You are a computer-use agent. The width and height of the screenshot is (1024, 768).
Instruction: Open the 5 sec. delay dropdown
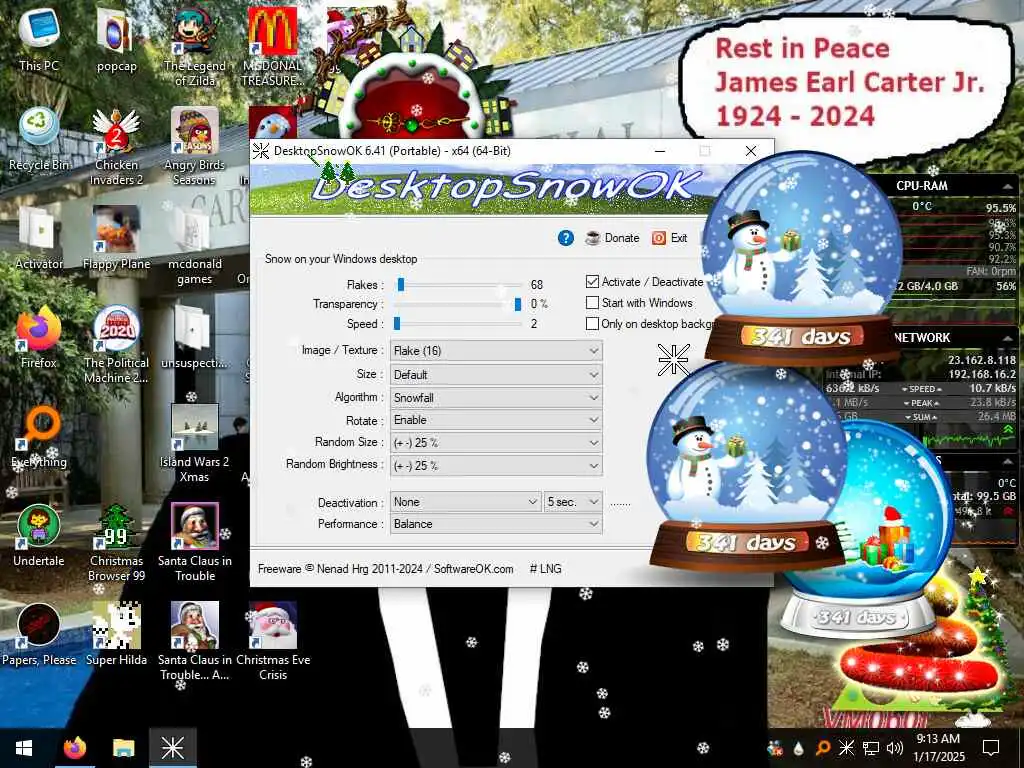point(573,502)
